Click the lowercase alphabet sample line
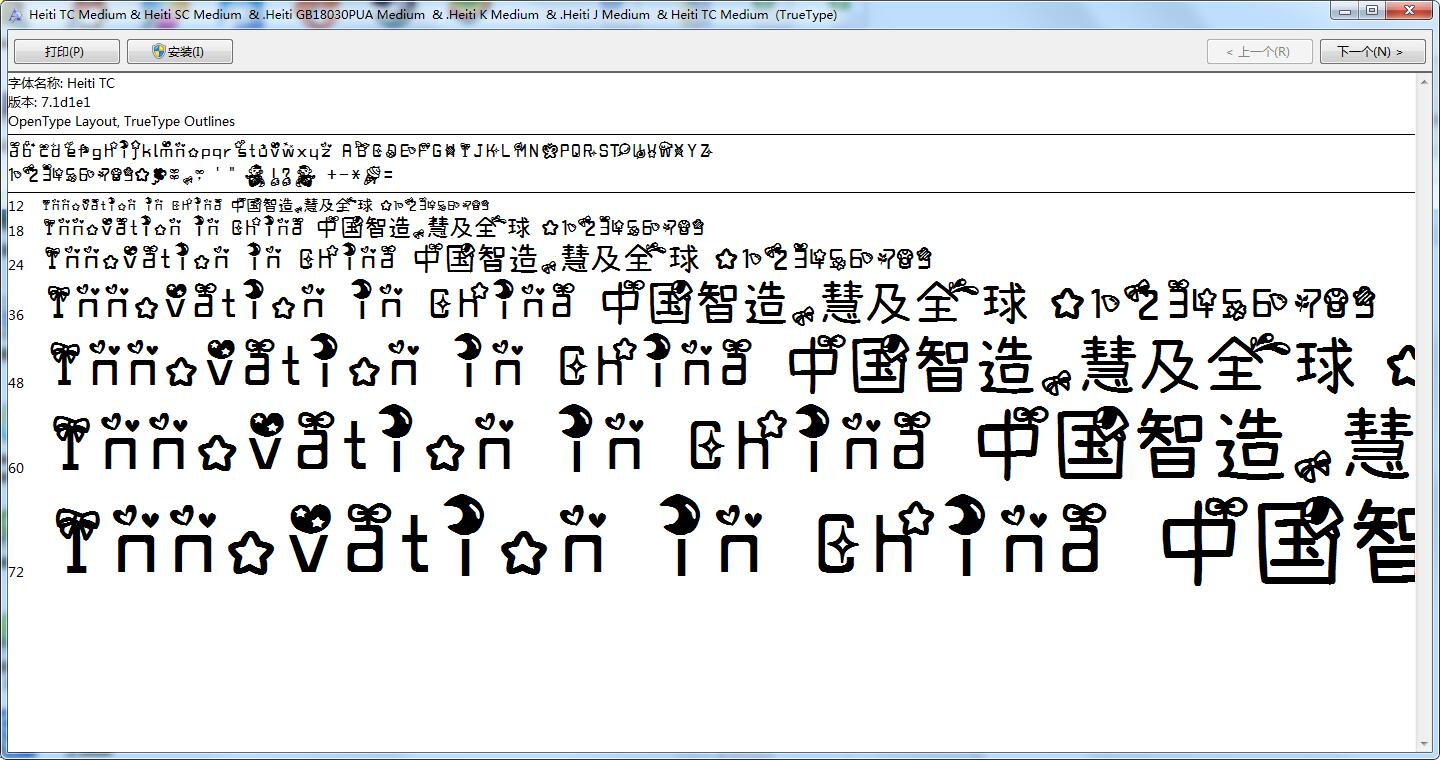Screen dimensions: 1440x760 click(360, 151)
